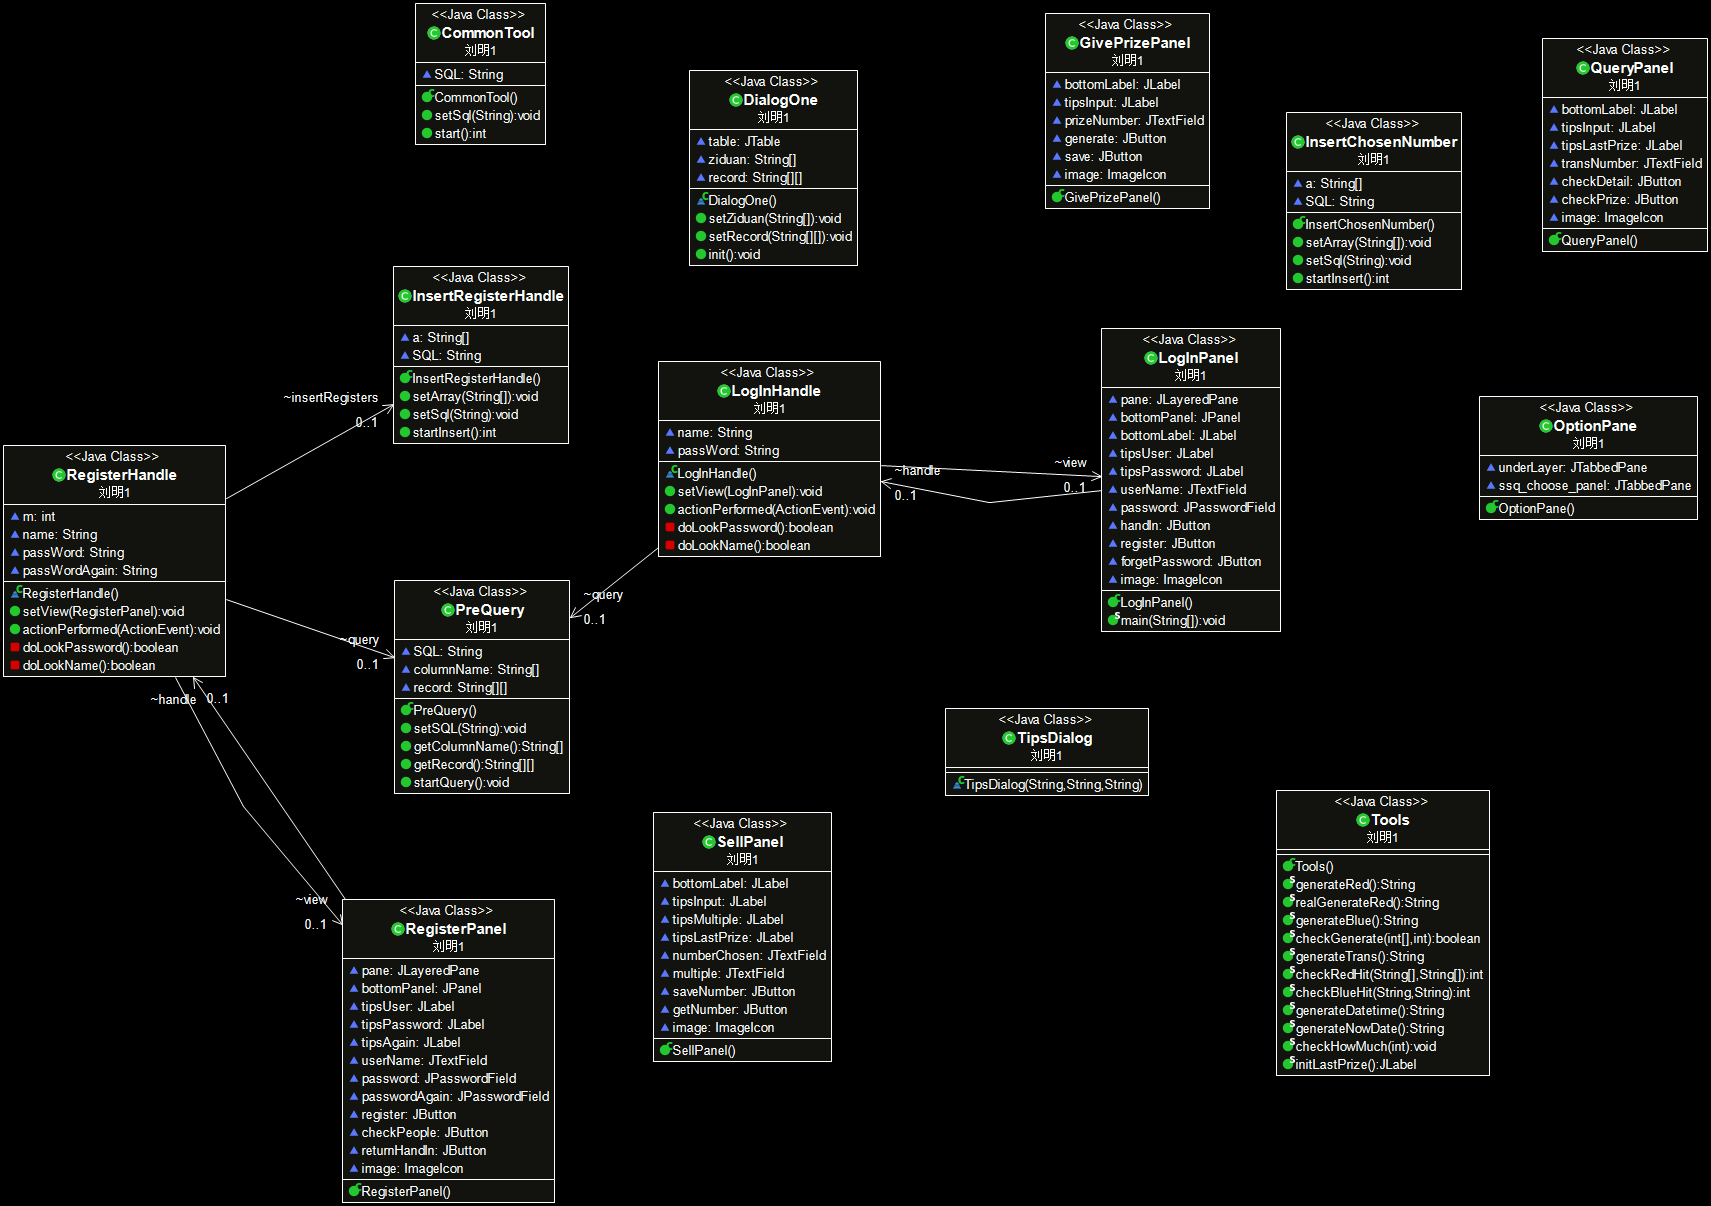Select the QueryPanel class icon

point(1583,68)
